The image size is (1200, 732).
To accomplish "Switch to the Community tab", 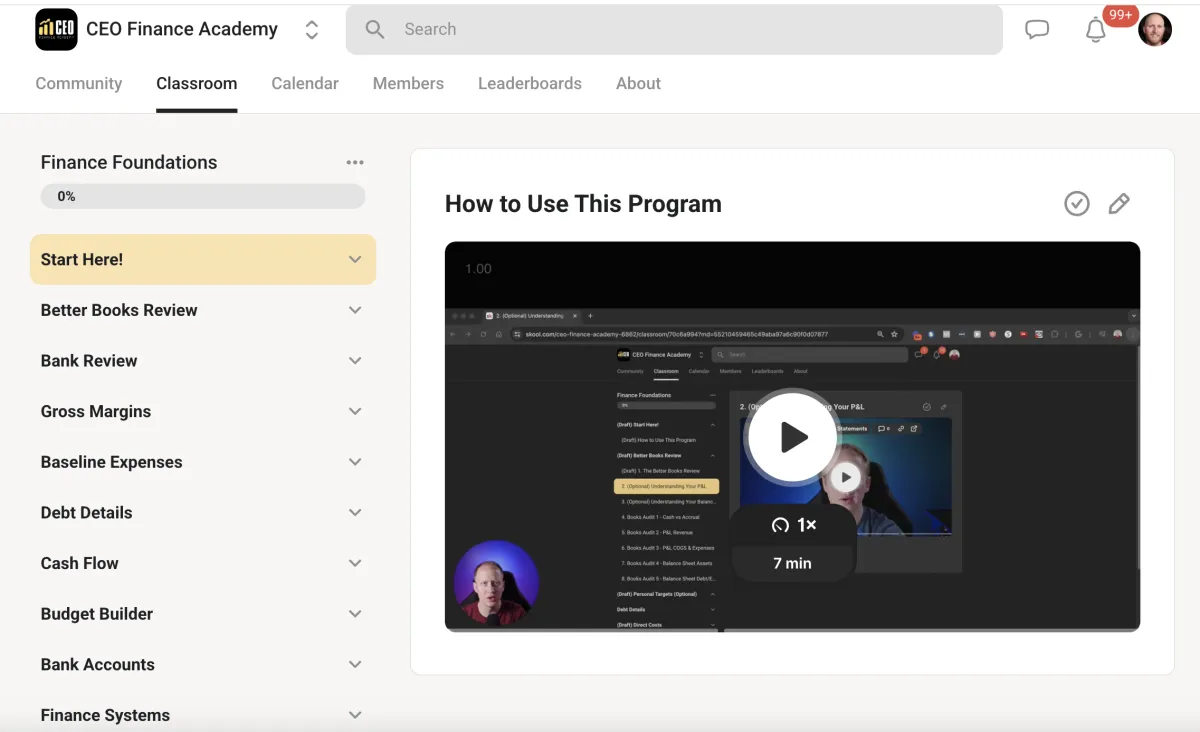I will [79, 84].
